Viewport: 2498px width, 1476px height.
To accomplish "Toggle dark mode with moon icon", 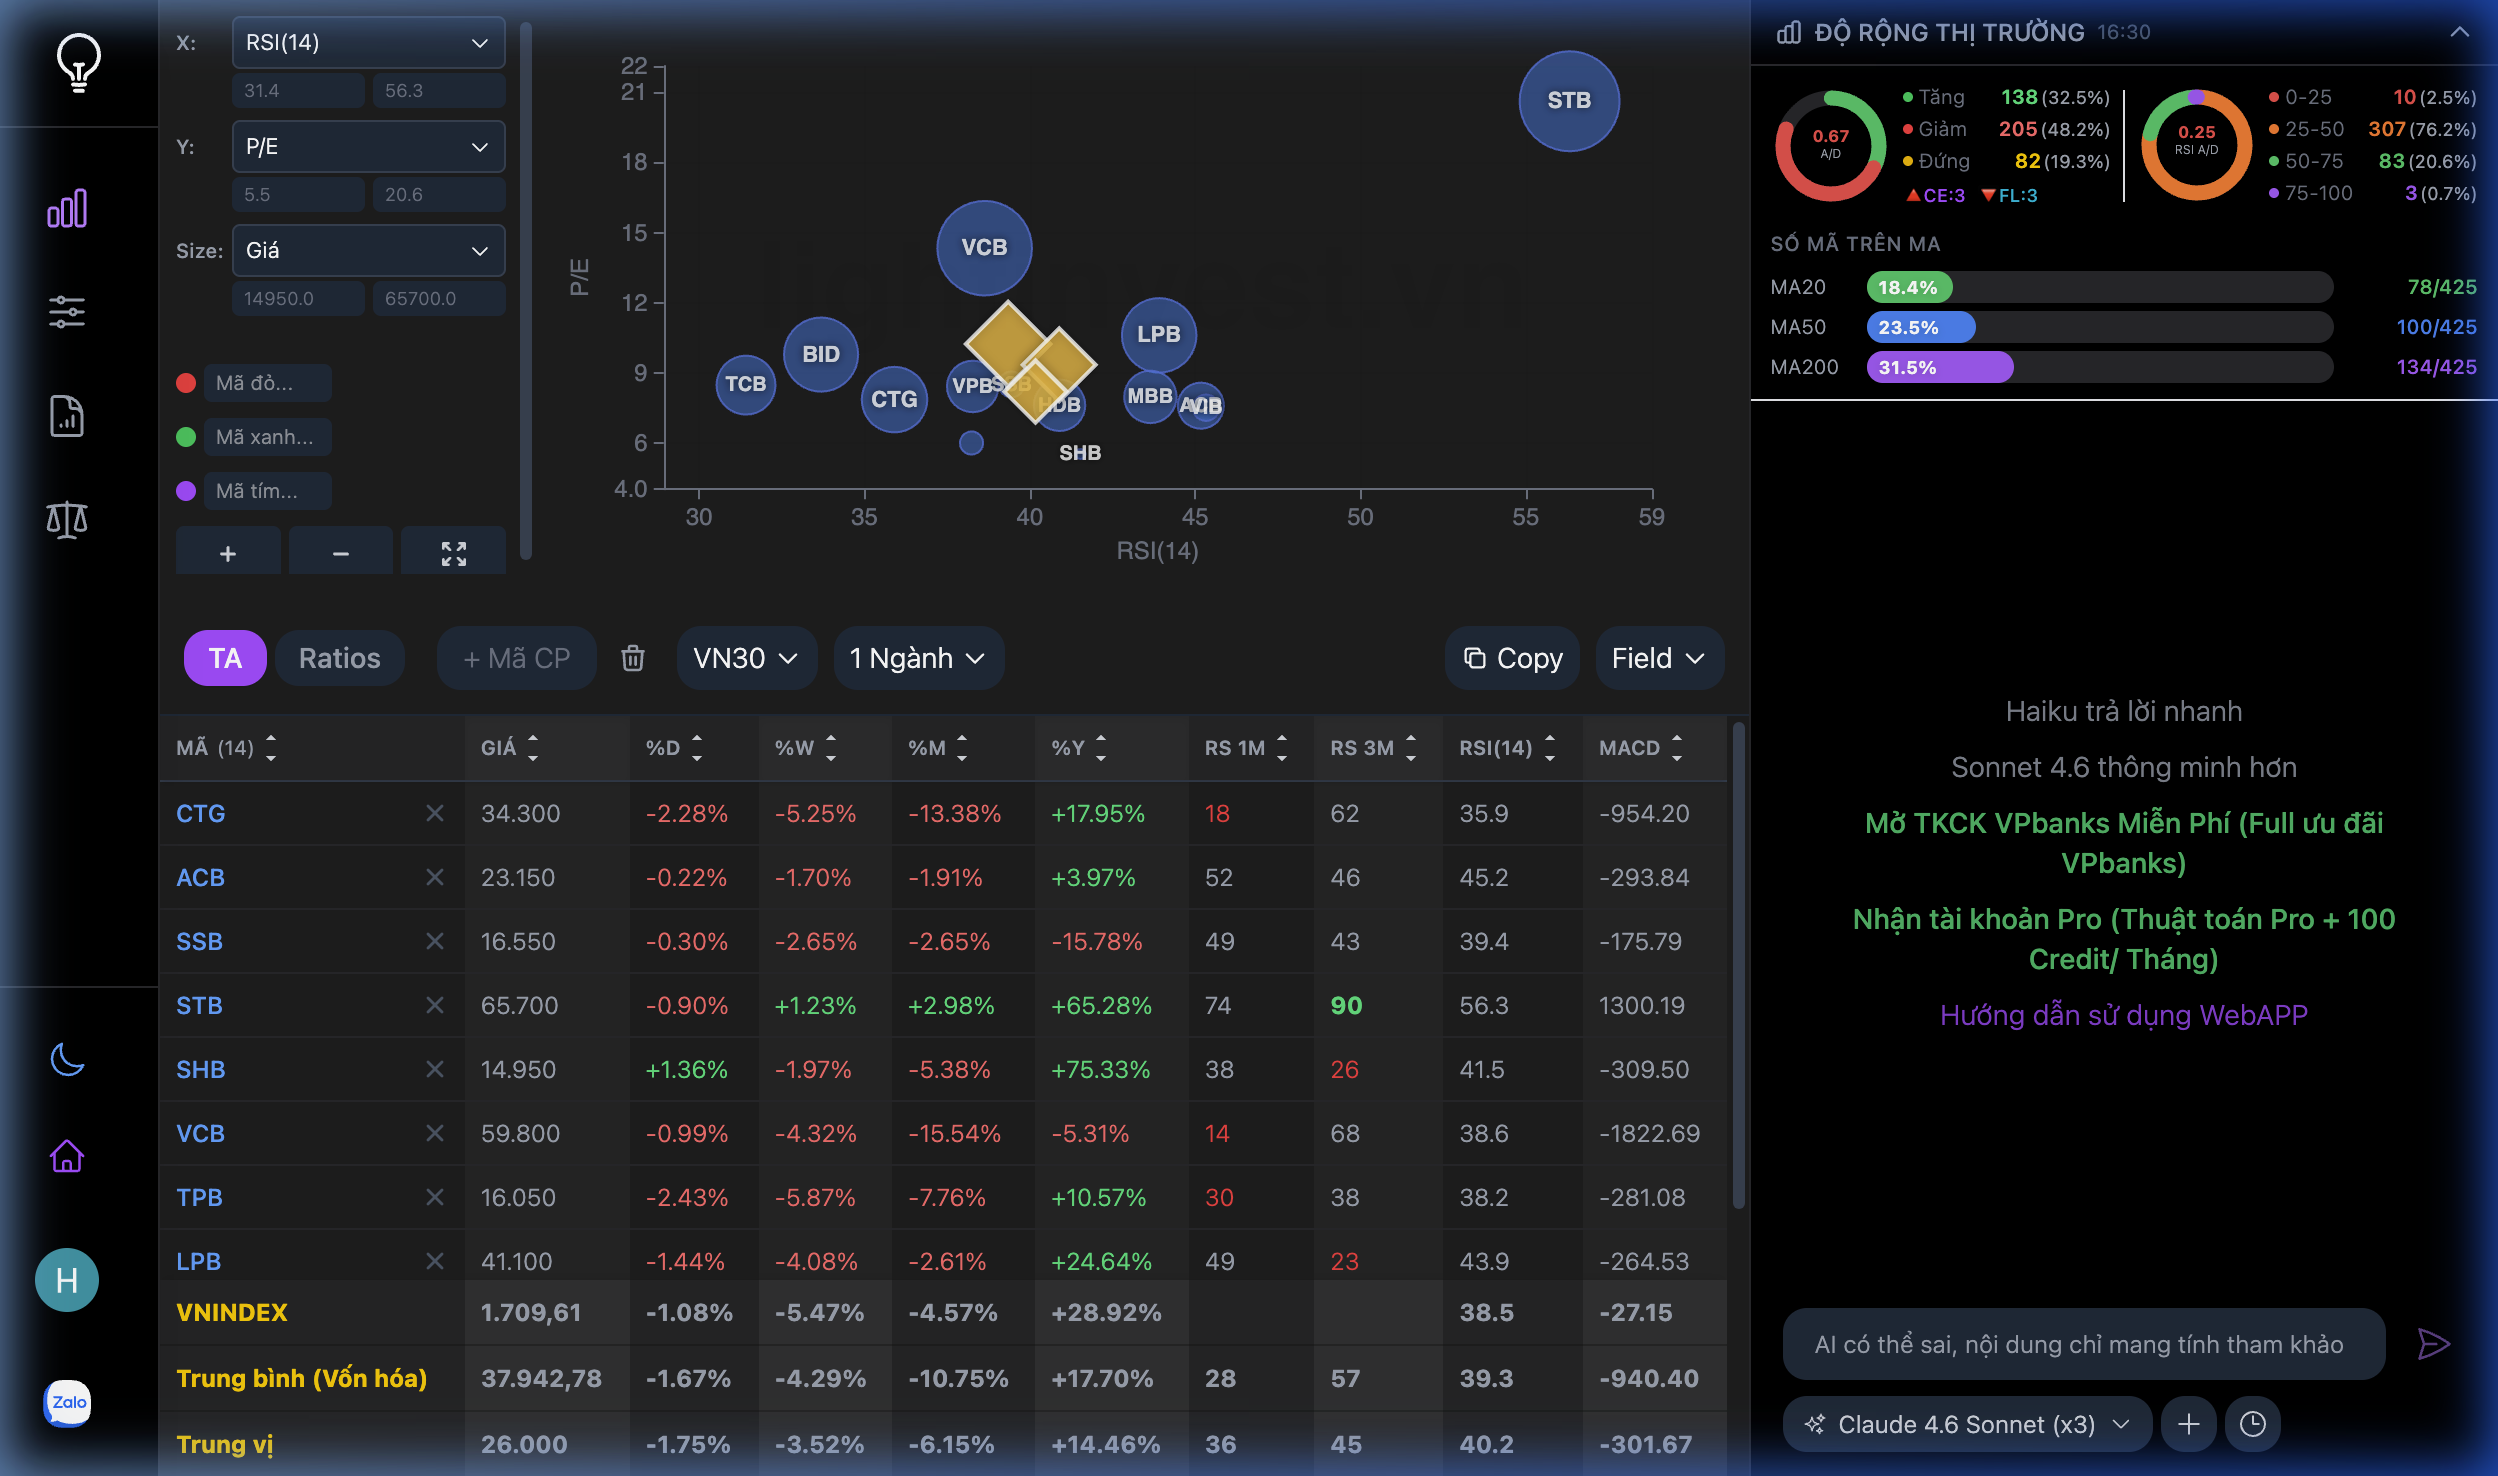I will click(x=67, y=1059).
